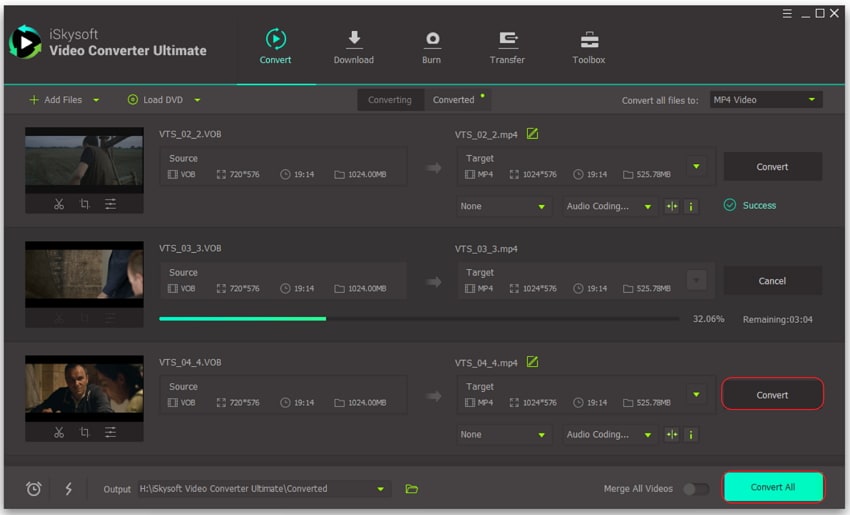
Task: Open the schedule alarm clock icon
Action: pos(34,488)
